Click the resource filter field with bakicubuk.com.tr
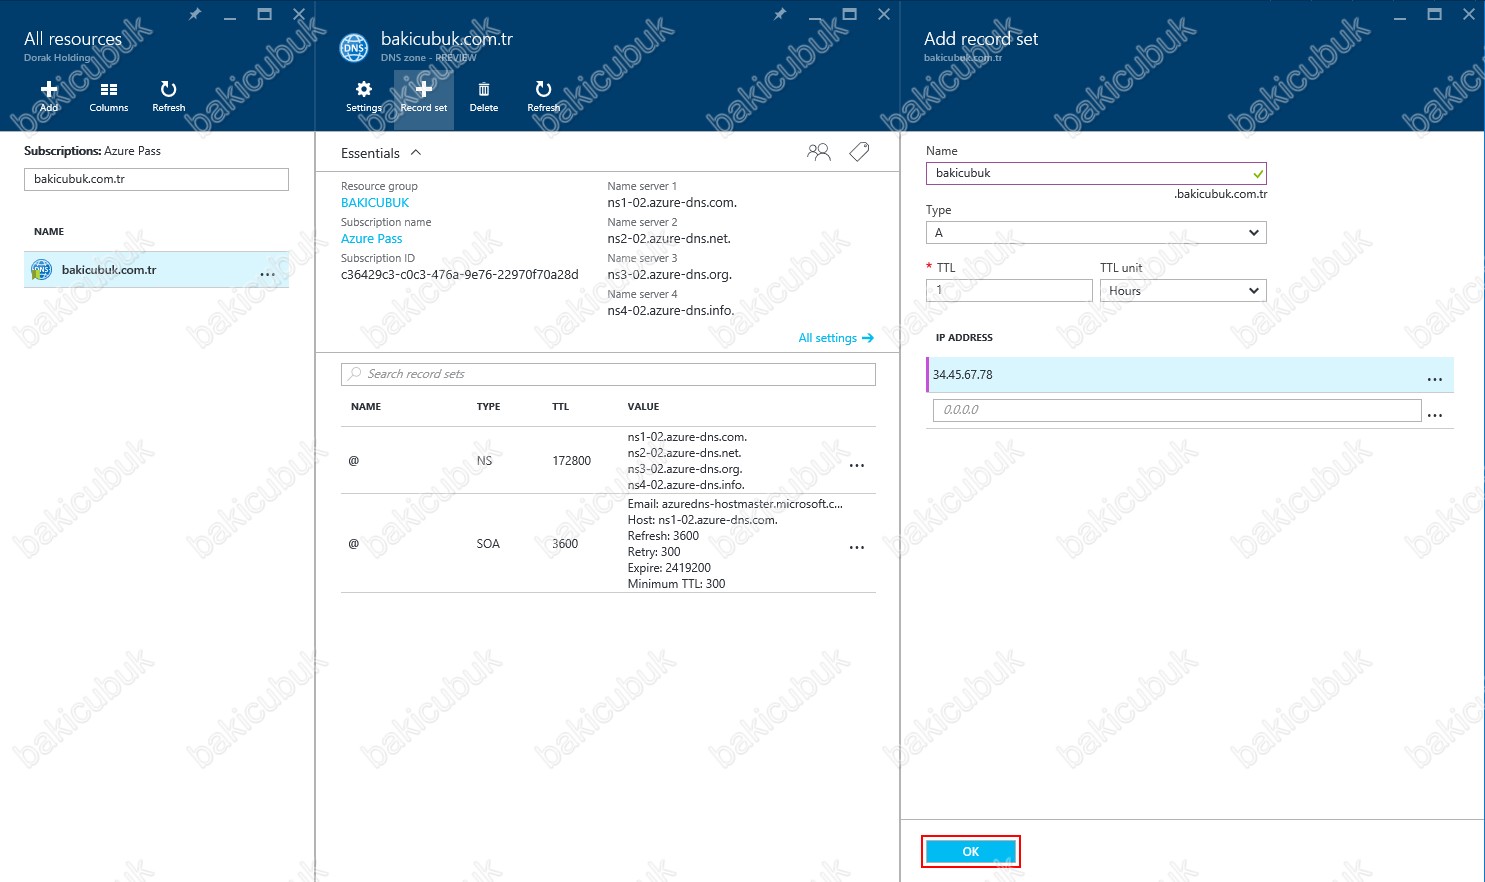 coord(156,179)
